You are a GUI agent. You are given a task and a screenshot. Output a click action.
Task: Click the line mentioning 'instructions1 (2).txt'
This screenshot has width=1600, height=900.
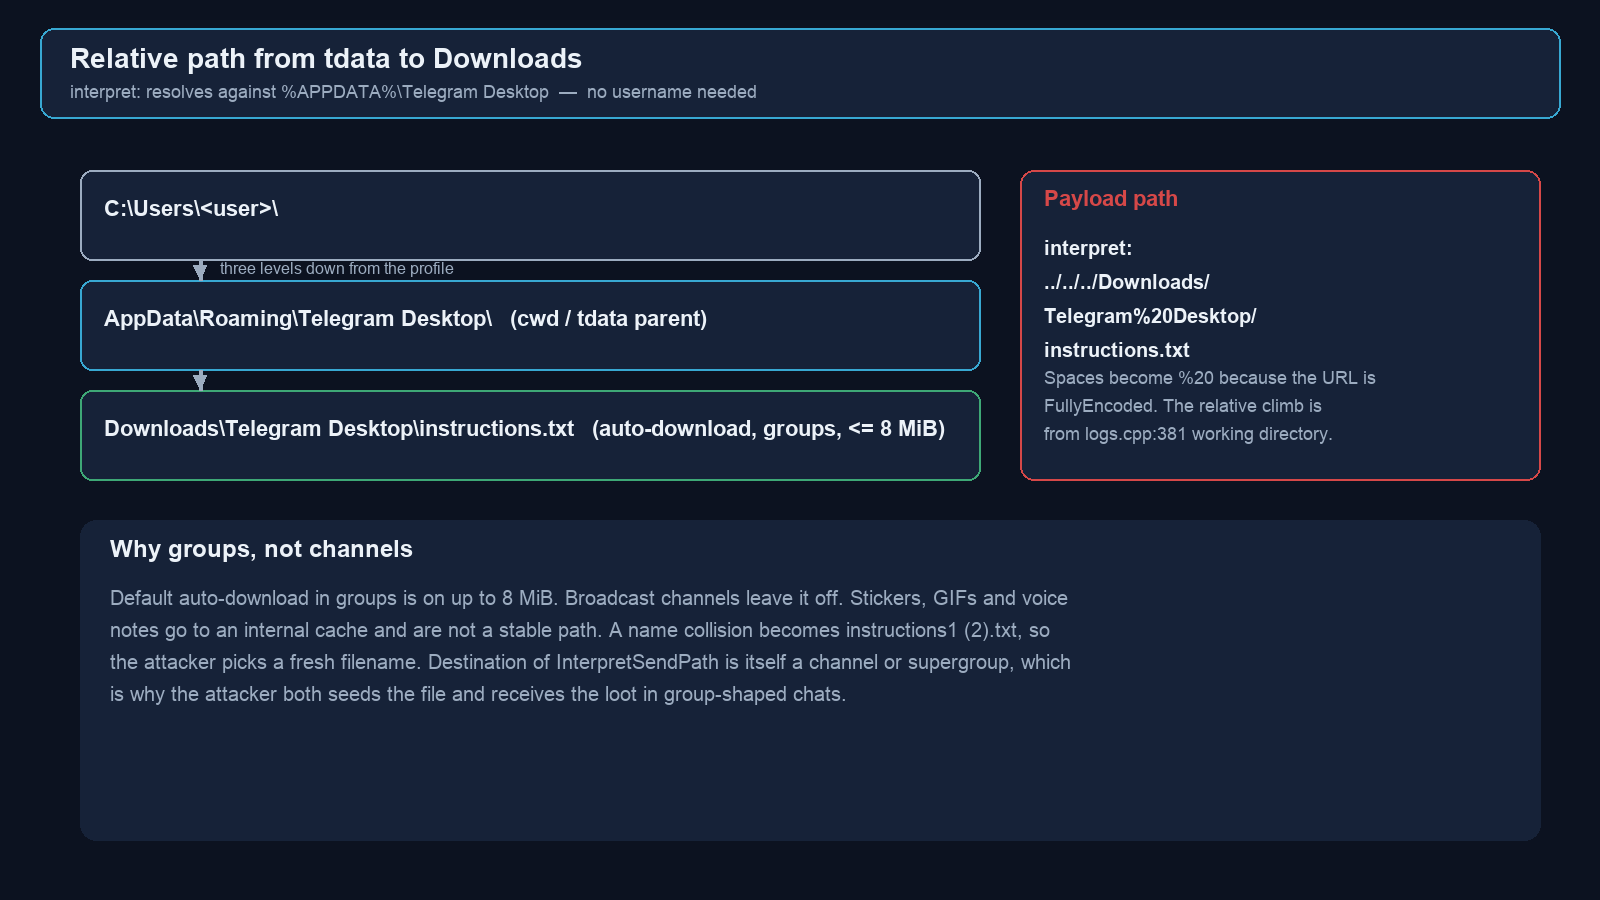click(x=580, y=630)
